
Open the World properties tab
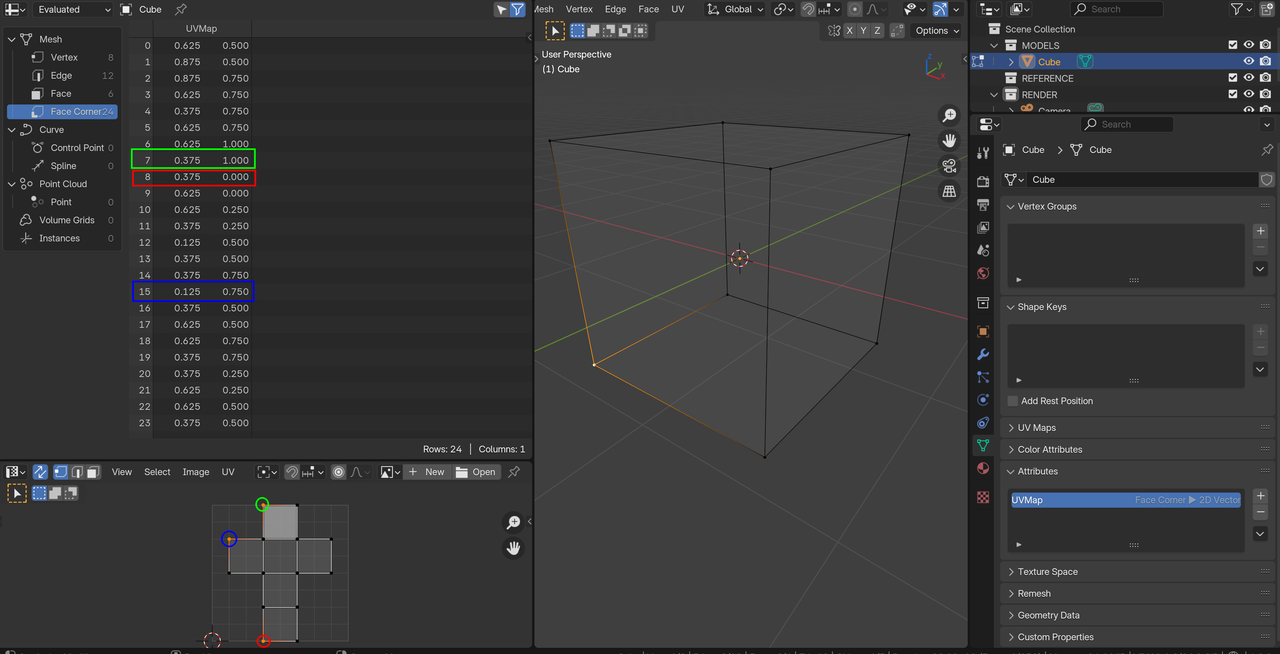(983, 274)
